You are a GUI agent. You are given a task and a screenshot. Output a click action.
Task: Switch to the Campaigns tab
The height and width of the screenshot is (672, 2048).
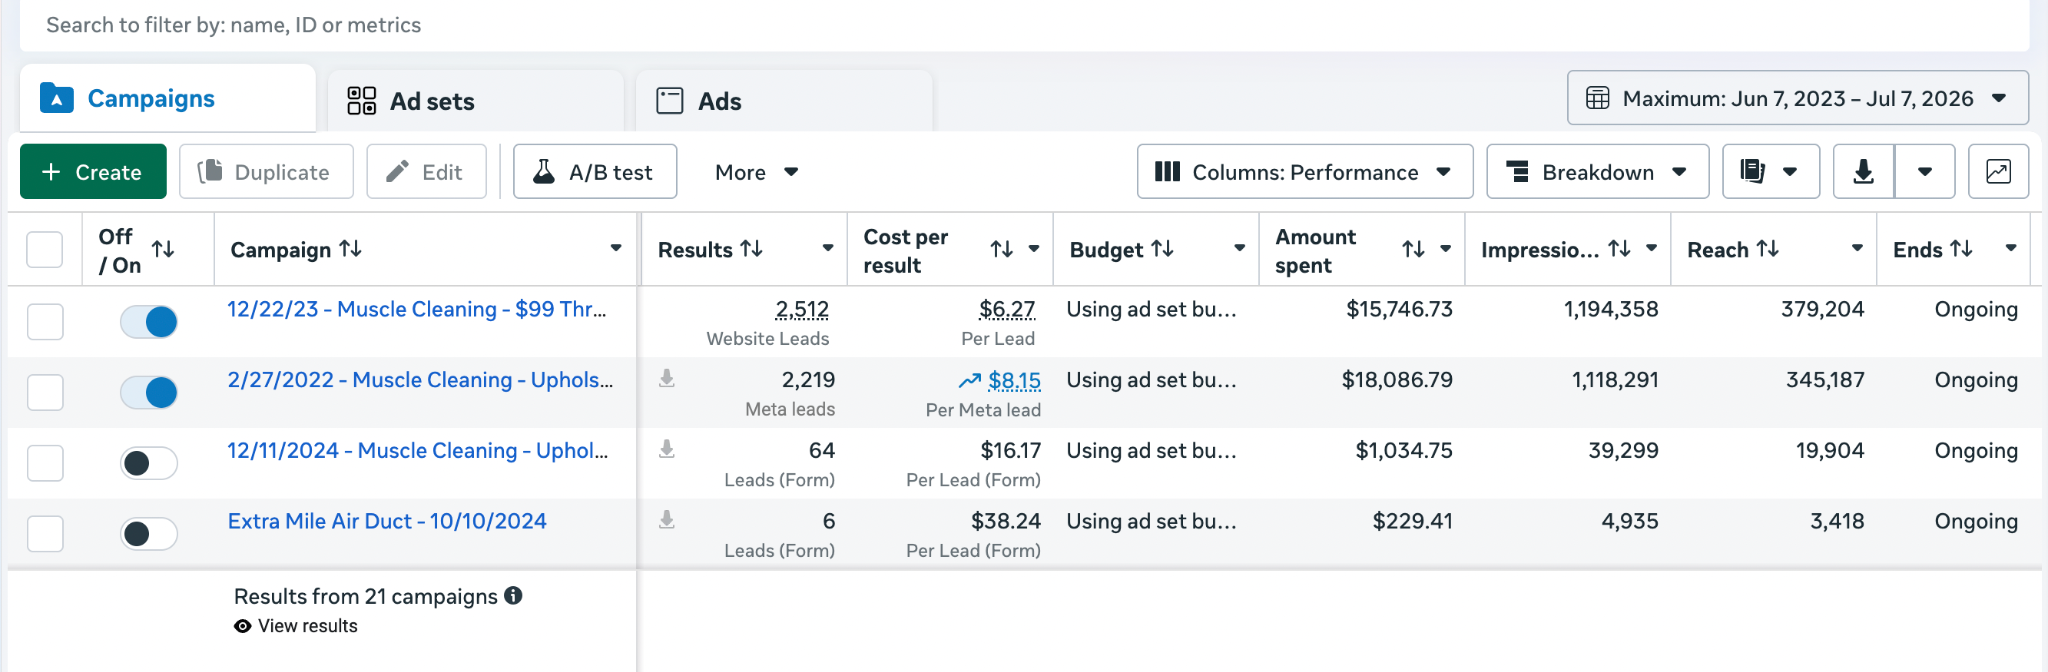coord(168,98)
